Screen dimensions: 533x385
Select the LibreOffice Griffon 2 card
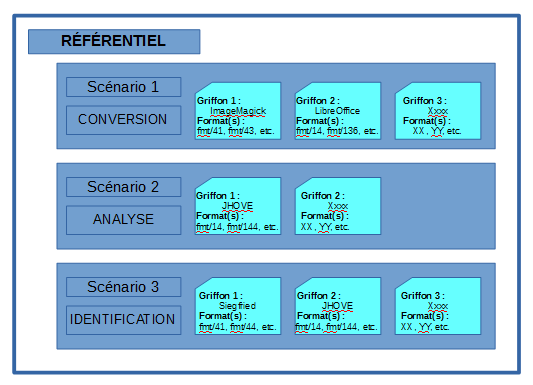click(x=338, y=111)
